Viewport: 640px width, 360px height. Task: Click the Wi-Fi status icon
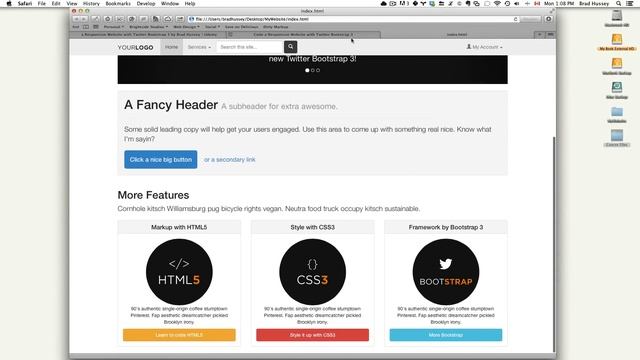coord(497,3)
